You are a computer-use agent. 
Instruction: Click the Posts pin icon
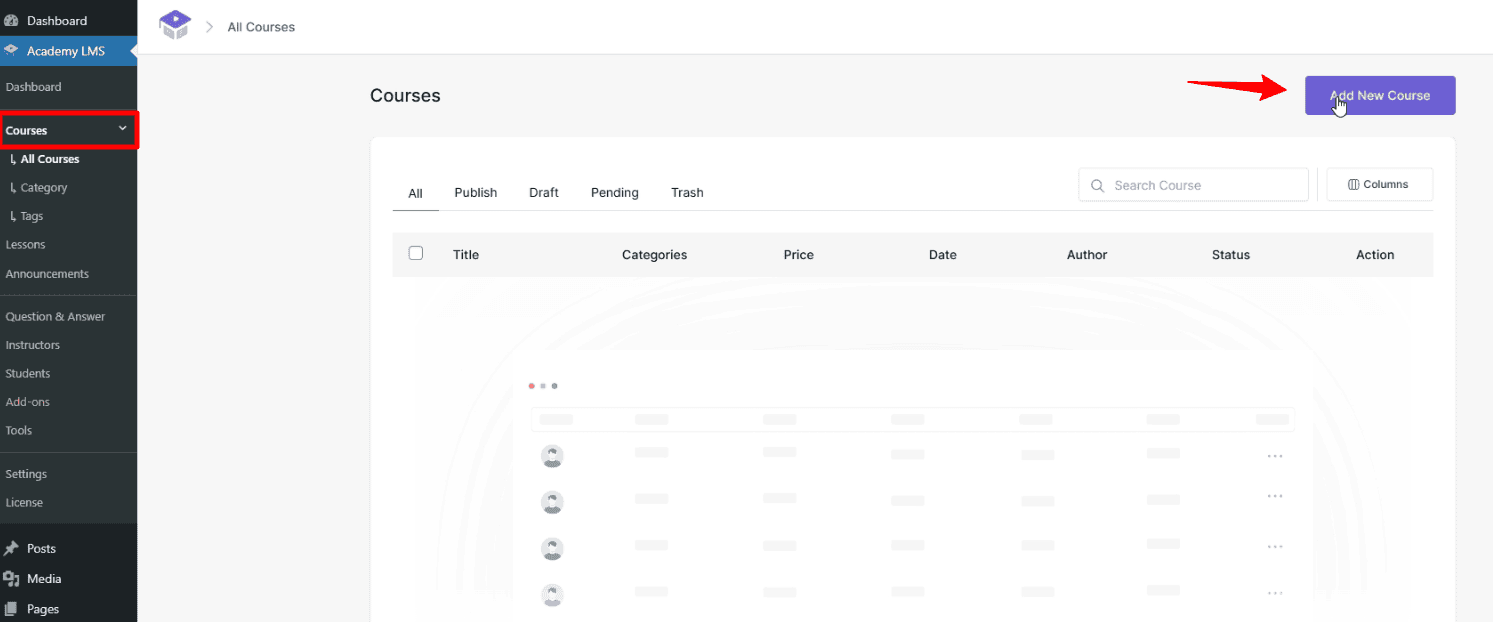pos(11,548)
